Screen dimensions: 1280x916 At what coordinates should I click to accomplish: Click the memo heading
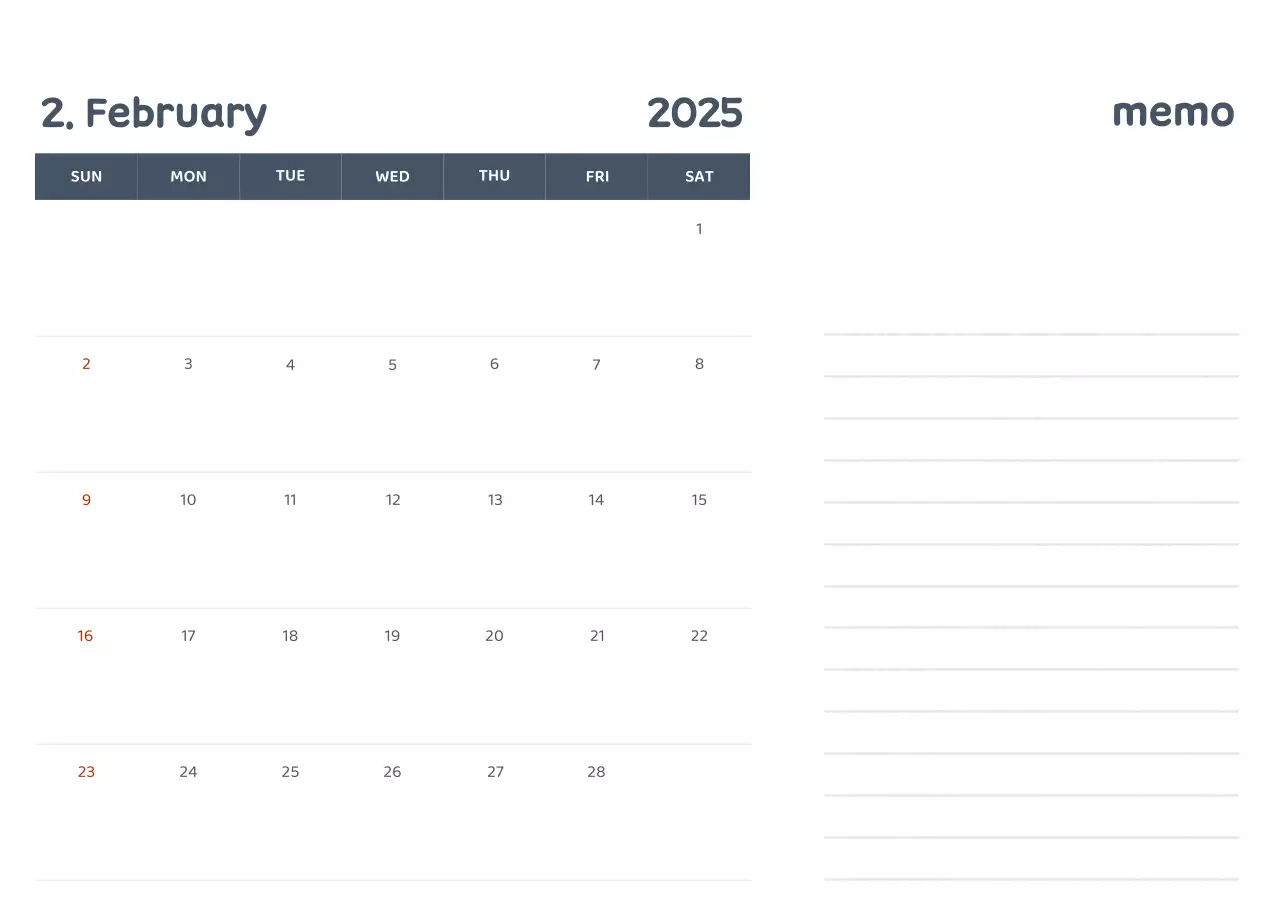[1173, 112]
